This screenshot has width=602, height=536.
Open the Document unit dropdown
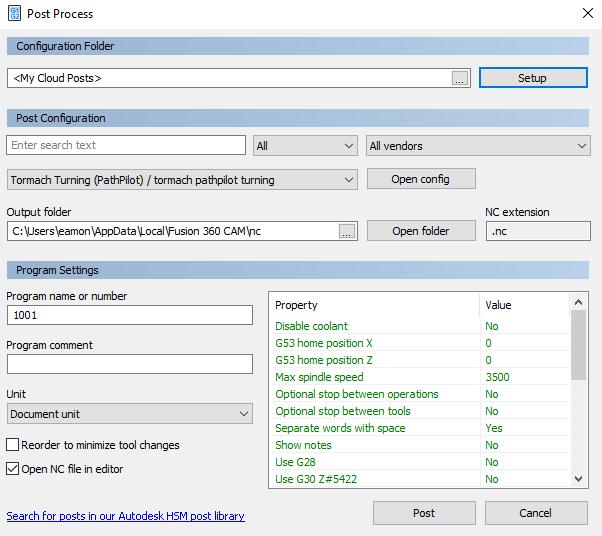[x=130, y=414]
